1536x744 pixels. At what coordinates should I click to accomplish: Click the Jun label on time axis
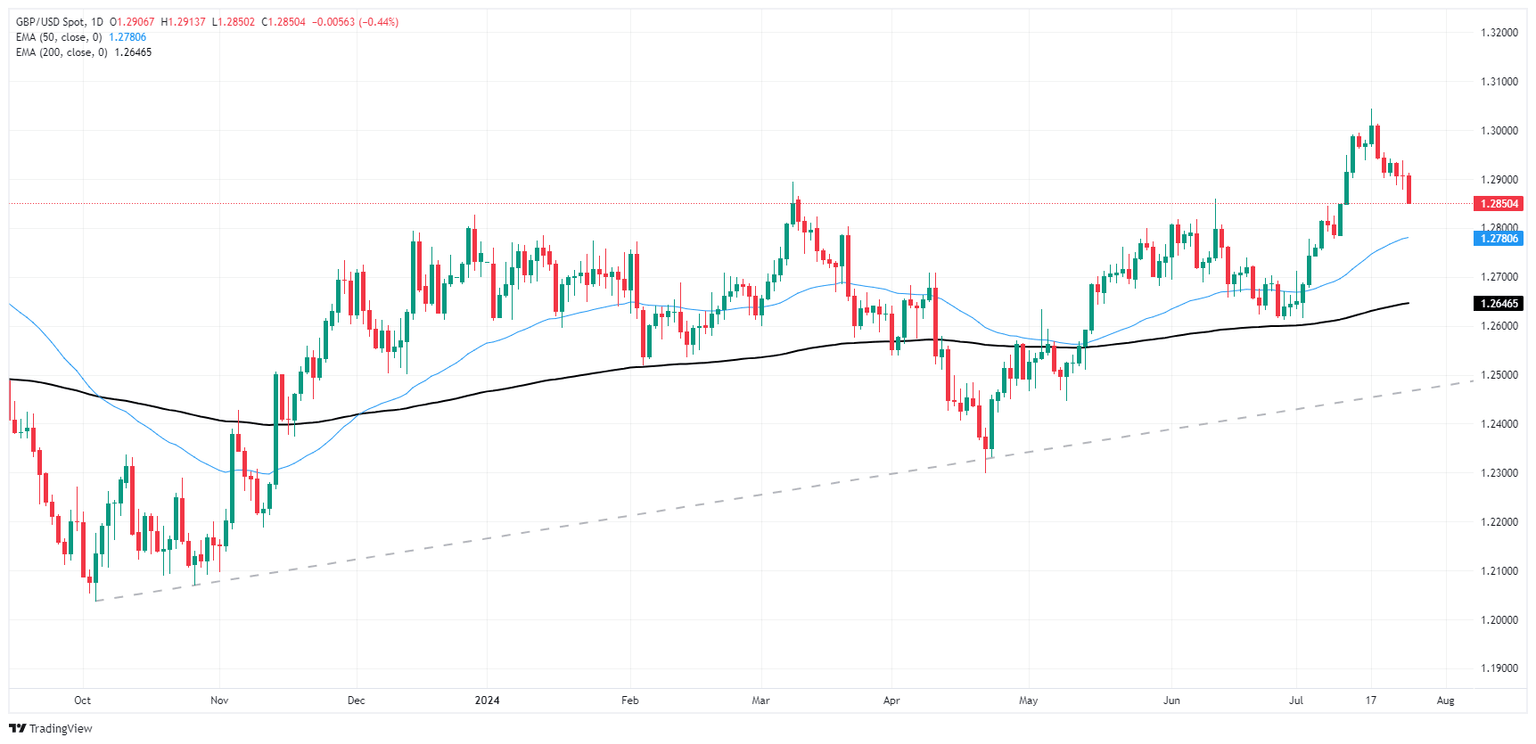click(x=1166, y=701)
